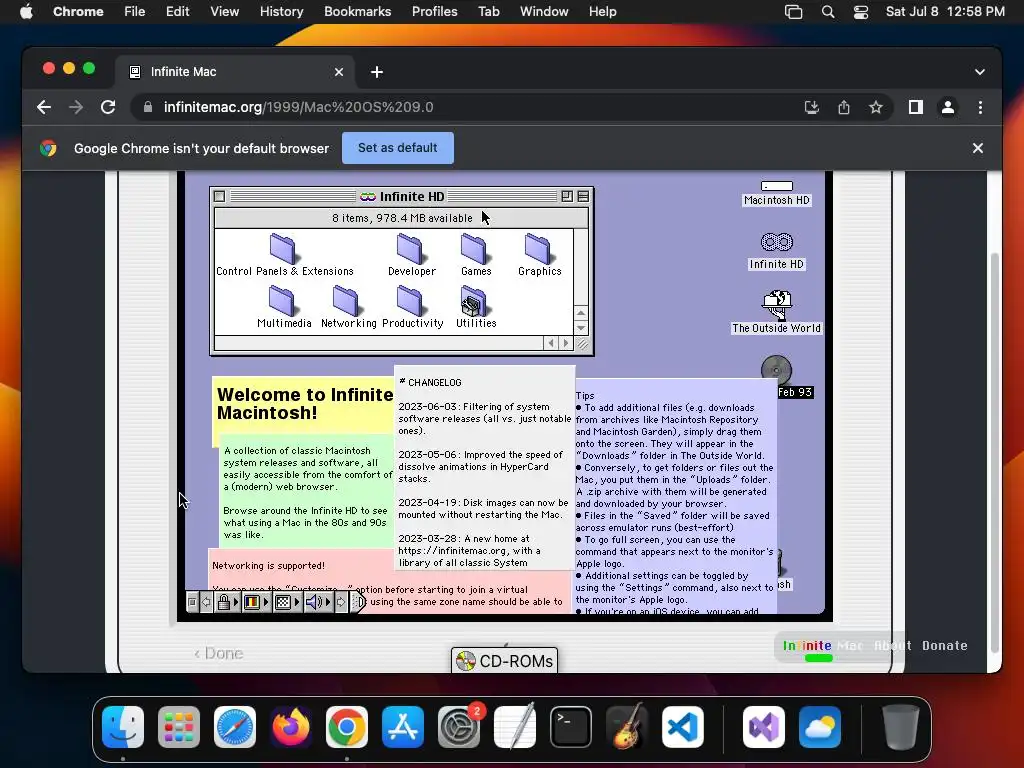
Task: Close the Infinite Mac browser tab
Action: (339, 72)
